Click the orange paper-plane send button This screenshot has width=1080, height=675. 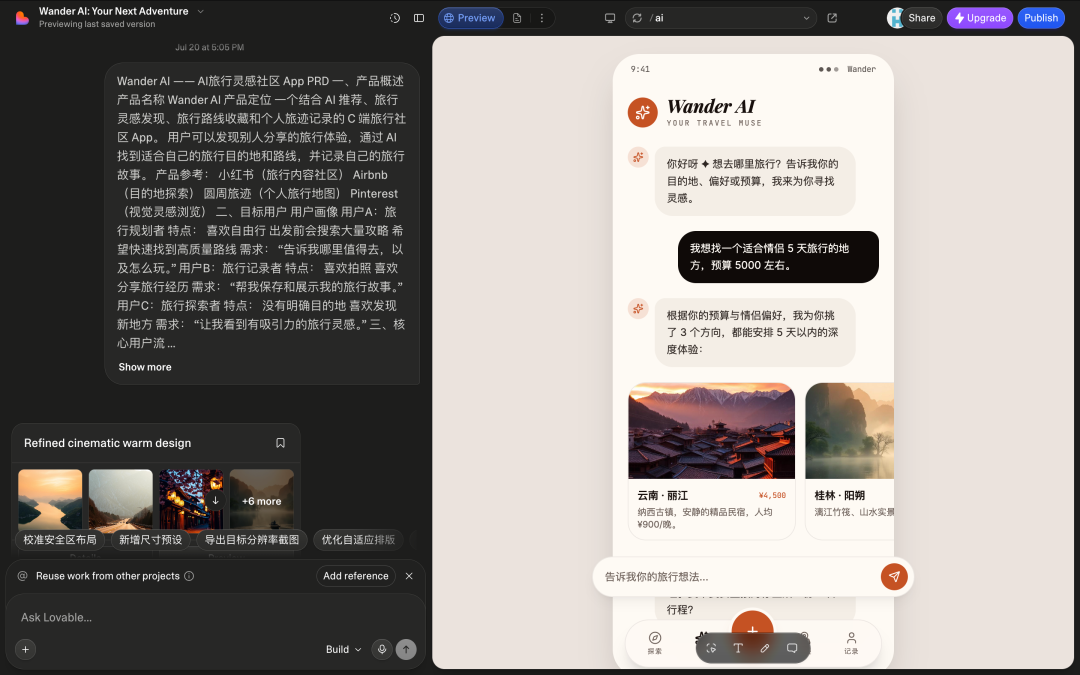[x=894, y=577]
